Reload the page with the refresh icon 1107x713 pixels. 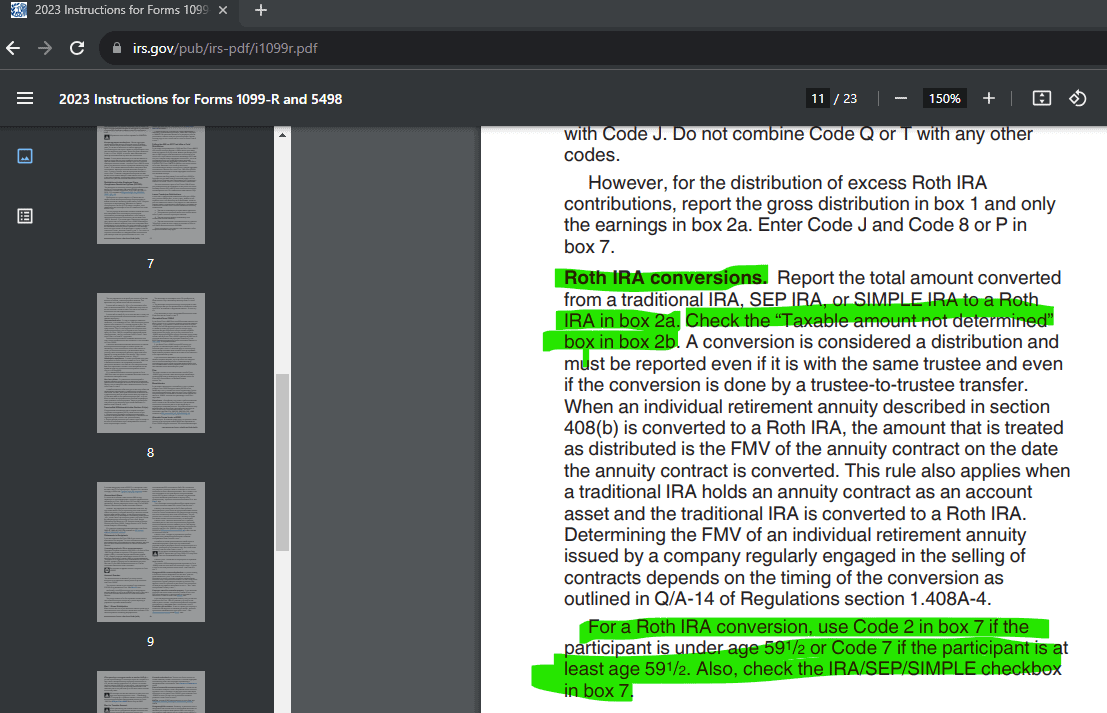[x=77, y=48]
